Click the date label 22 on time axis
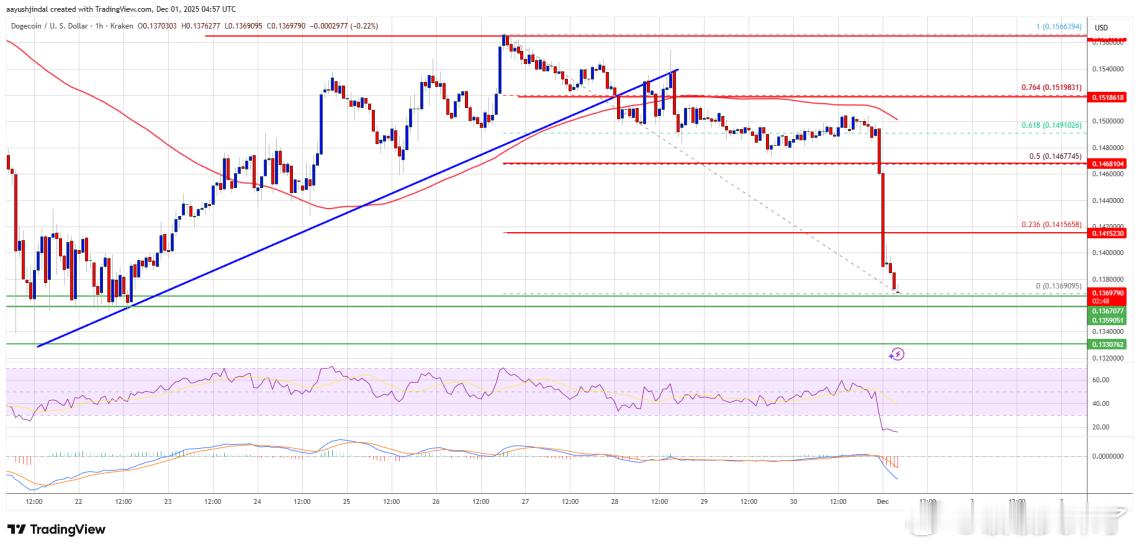Image resolution: width=1139 pixels, height=548 pixels. pos(78,501)
